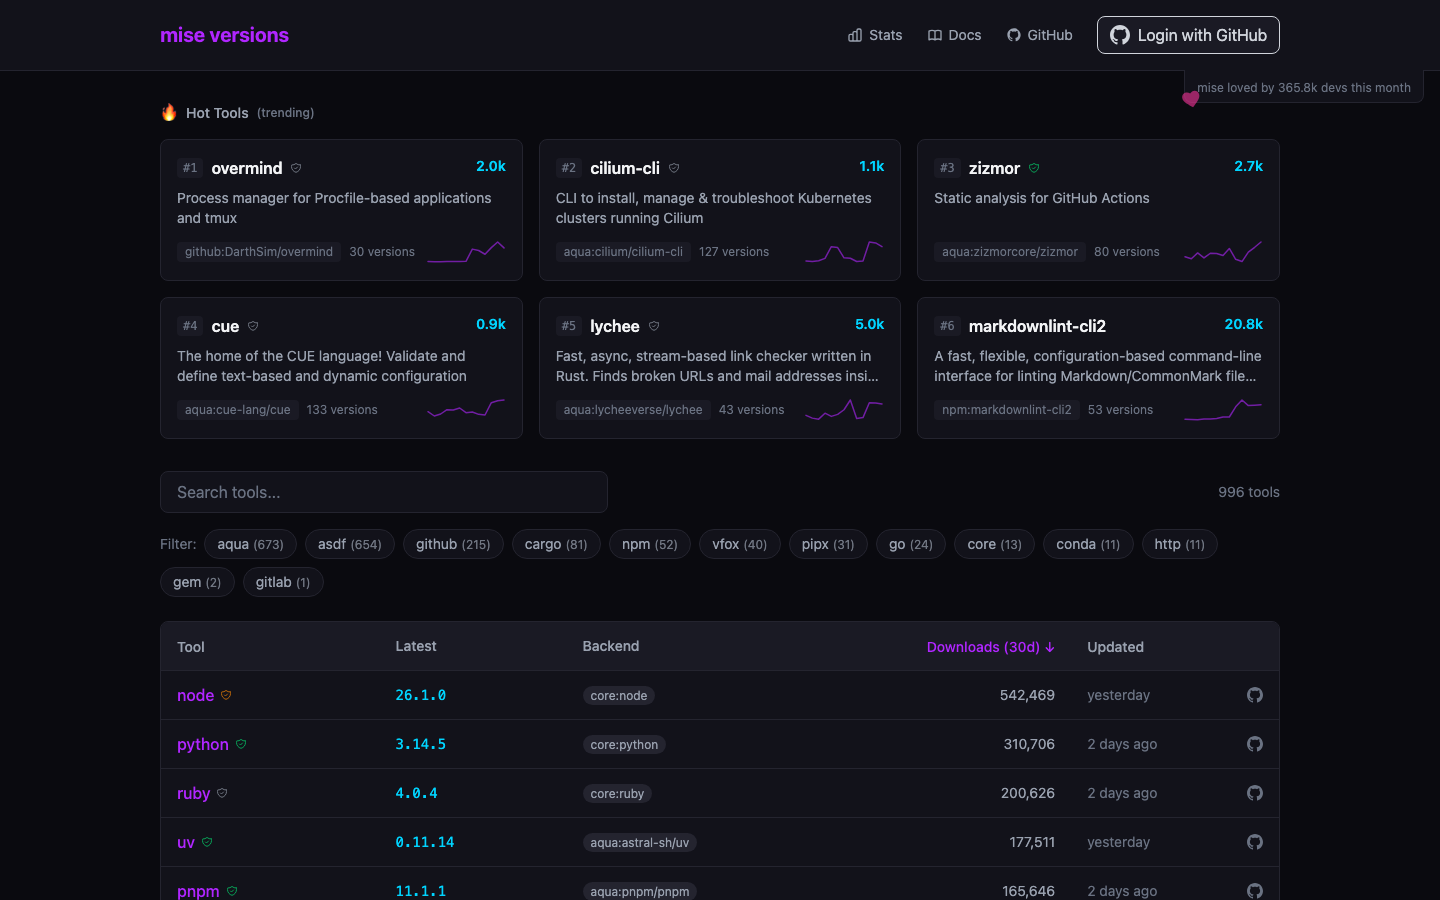
Task: Toggle the npm (52) filter
Action: 650,544
